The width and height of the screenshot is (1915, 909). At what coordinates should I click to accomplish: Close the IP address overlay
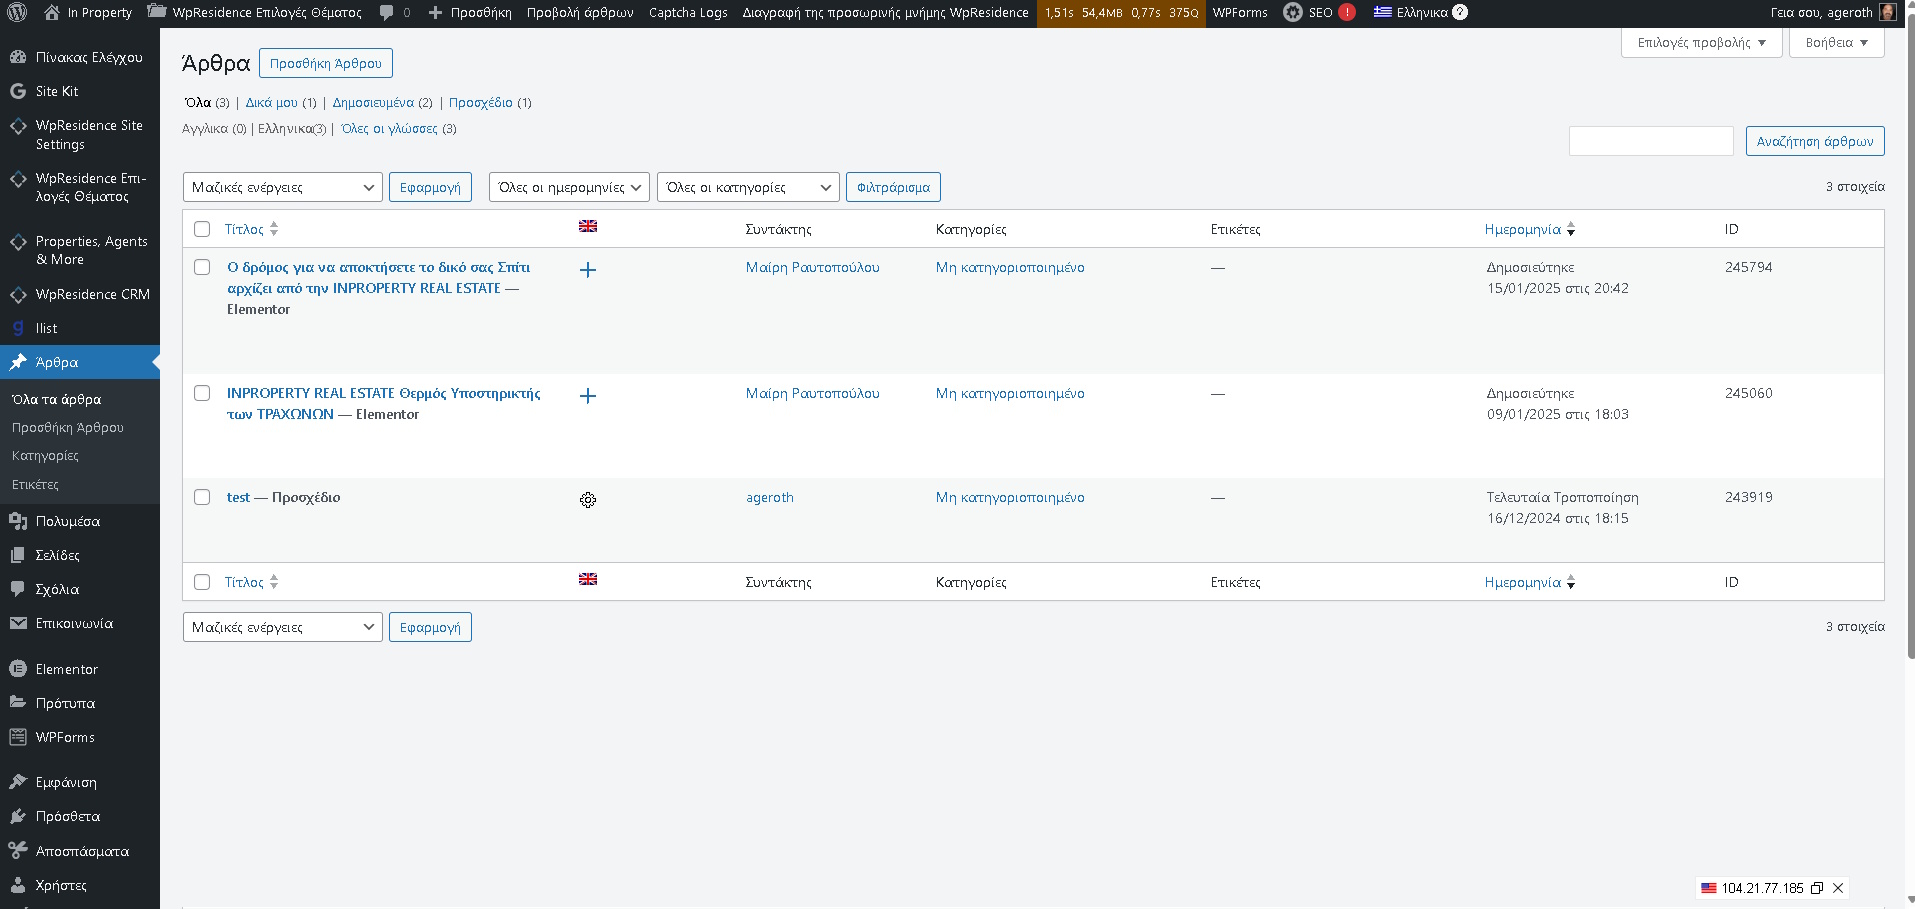click(x=1838, y=888)
